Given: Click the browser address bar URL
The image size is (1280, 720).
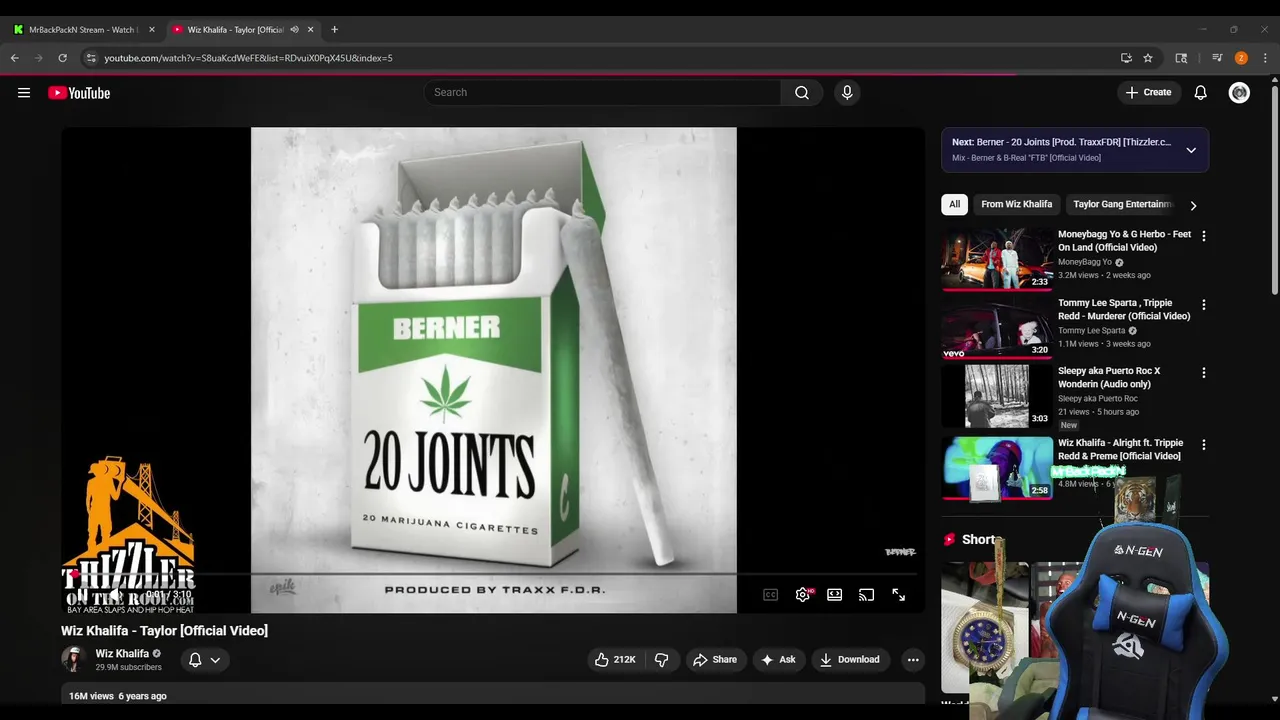Looking at the screenshot, I should tap(248, 58).
